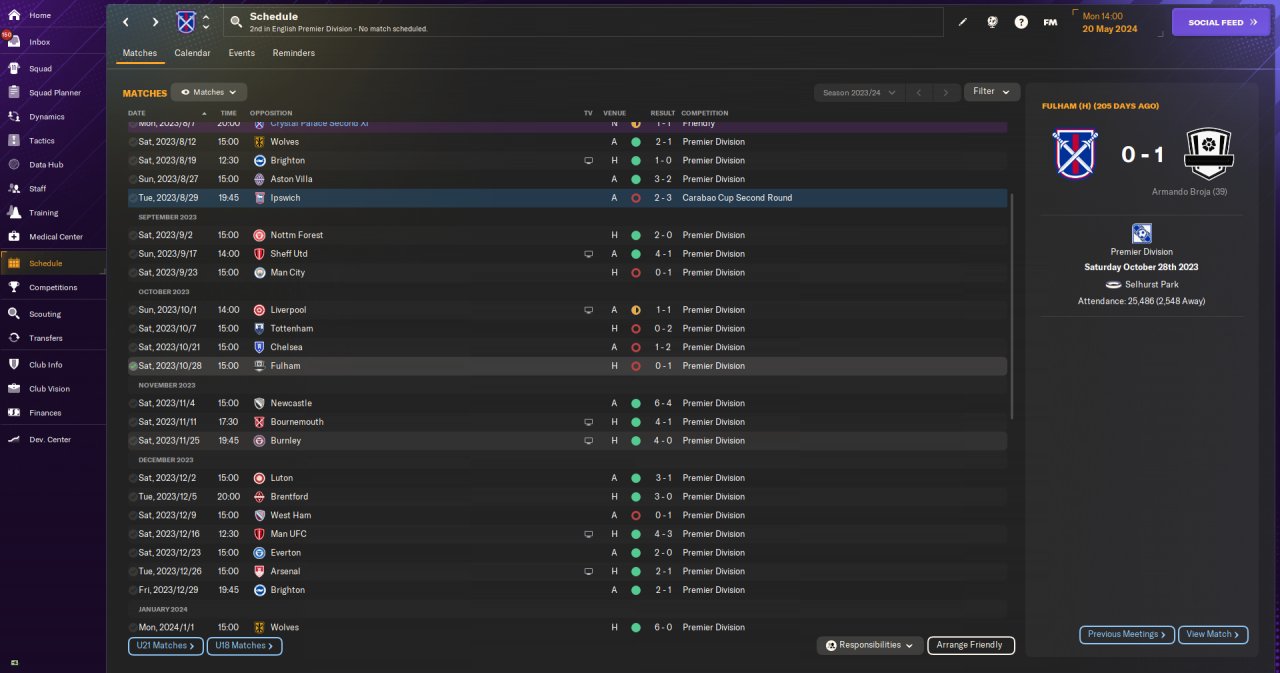Go to previous season arrow
The image size is (1280, 673).
point(918,92)
